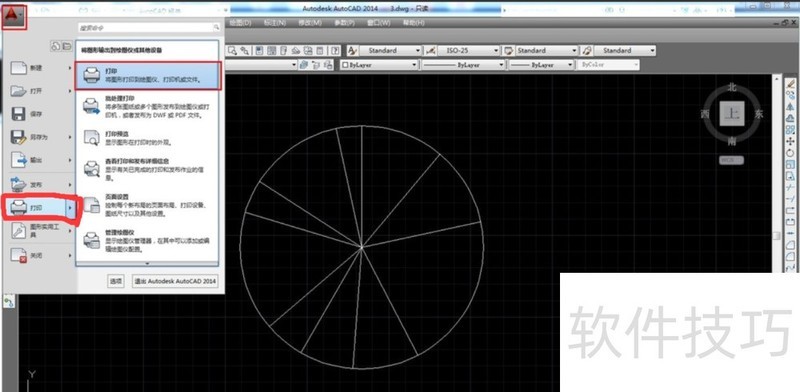This screenshot has height=392, width=800.
Task: Open 打印预览 plot preview entry
Action: click(x=148, y=138)
